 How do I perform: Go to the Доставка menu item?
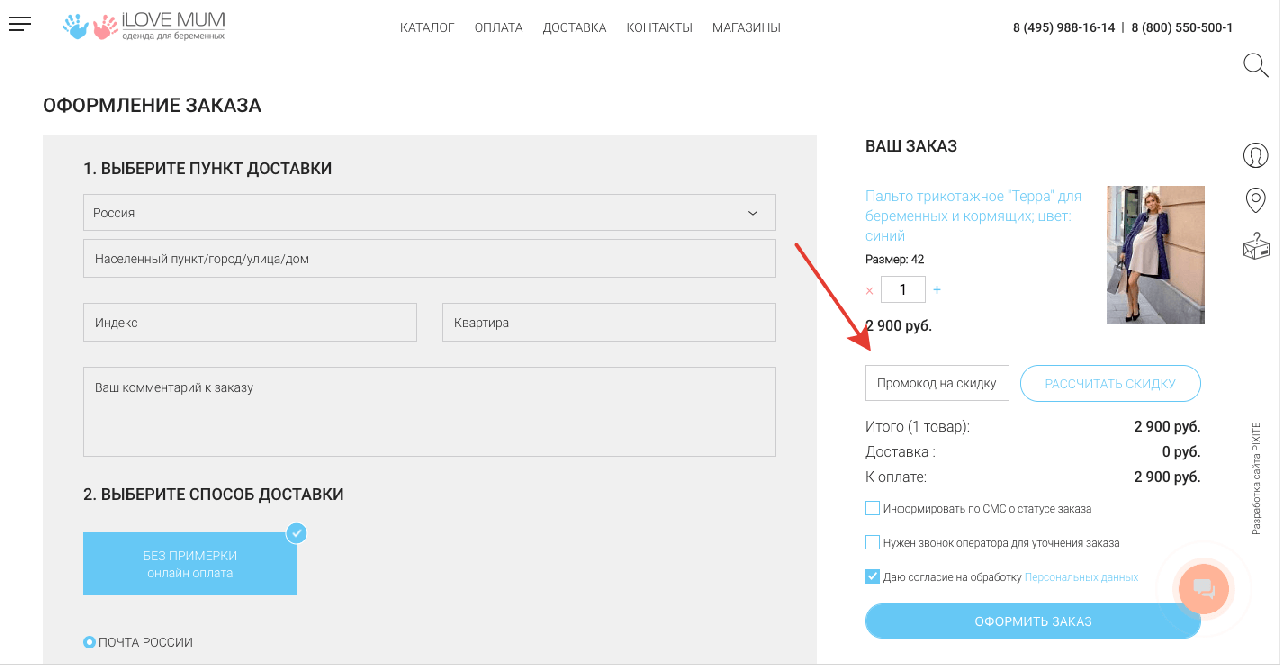574,28
